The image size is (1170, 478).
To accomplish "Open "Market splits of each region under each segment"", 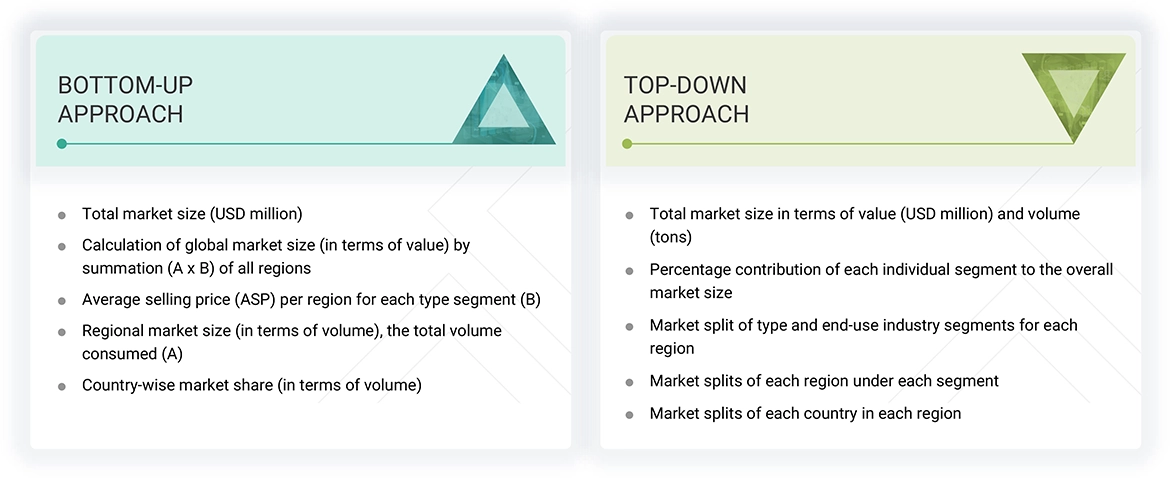I will click(x=824, y=380).
